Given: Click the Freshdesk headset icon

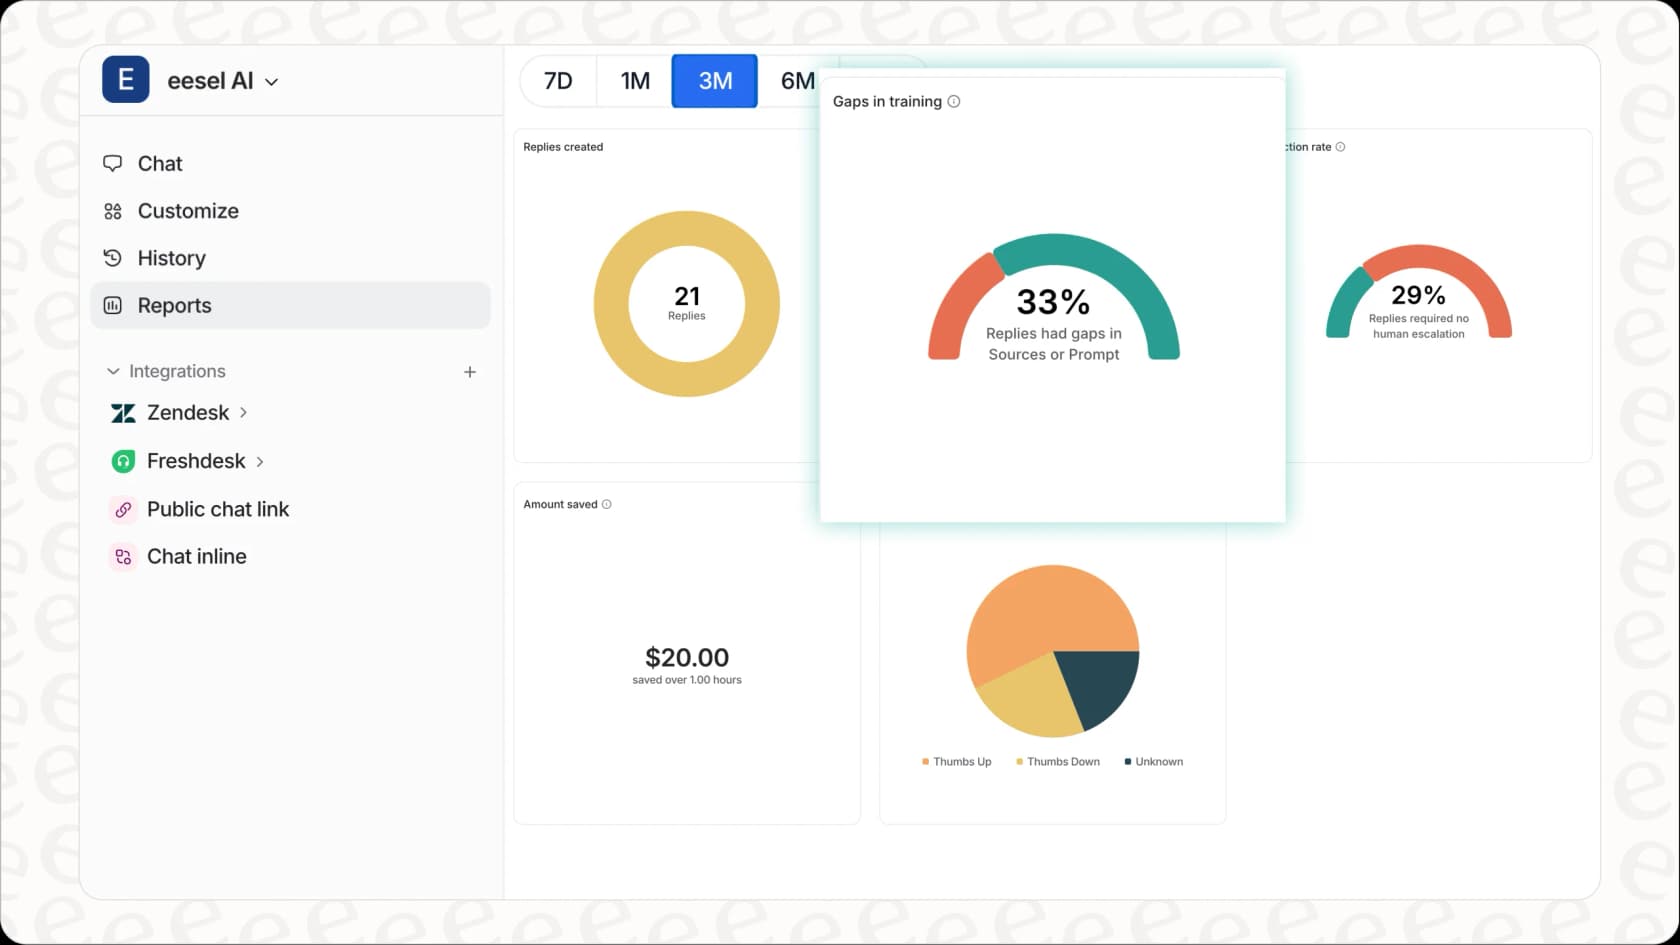Looking at the screenshot, I should [123, 461].
